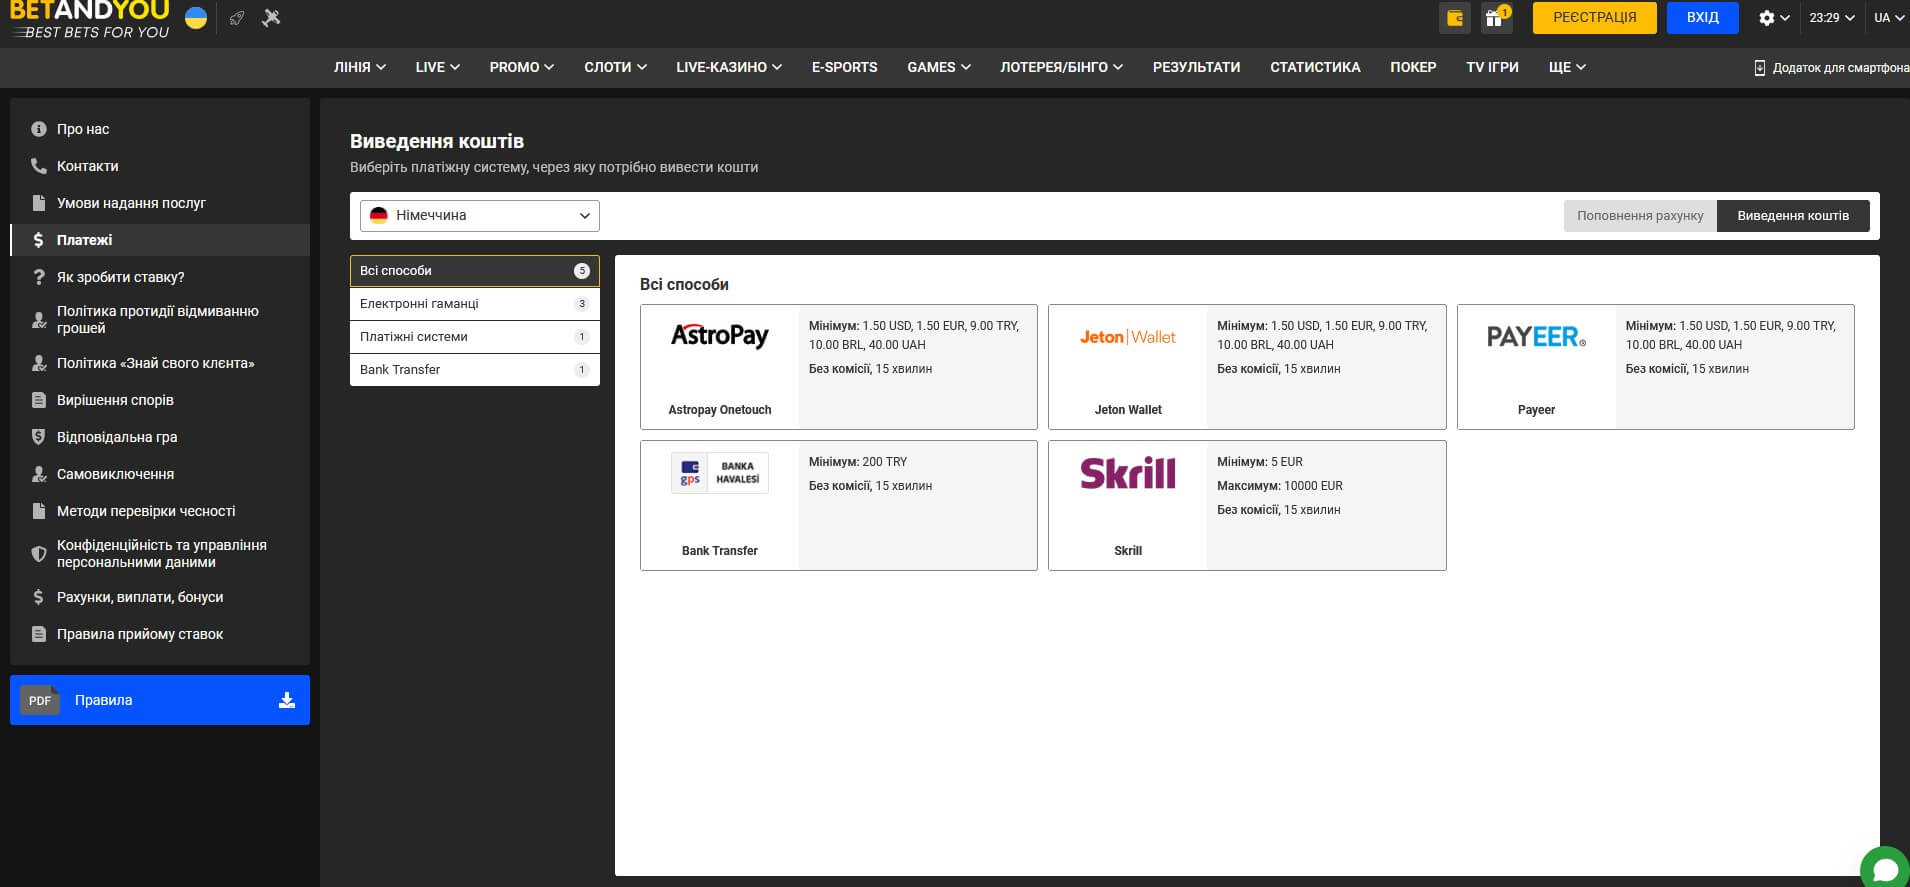Switch to Виведення коштів tab
1910x887 pixels.
tap(1793, 216)
